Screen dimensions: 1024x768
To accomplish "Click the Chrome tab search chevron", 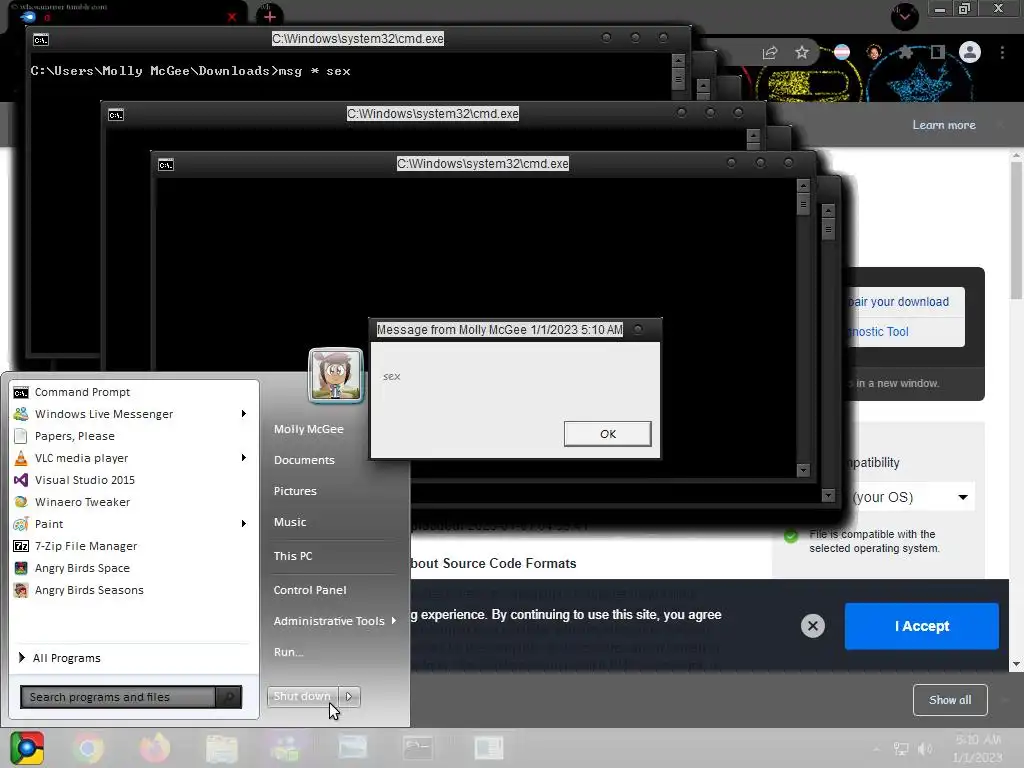I will (905, 16).
